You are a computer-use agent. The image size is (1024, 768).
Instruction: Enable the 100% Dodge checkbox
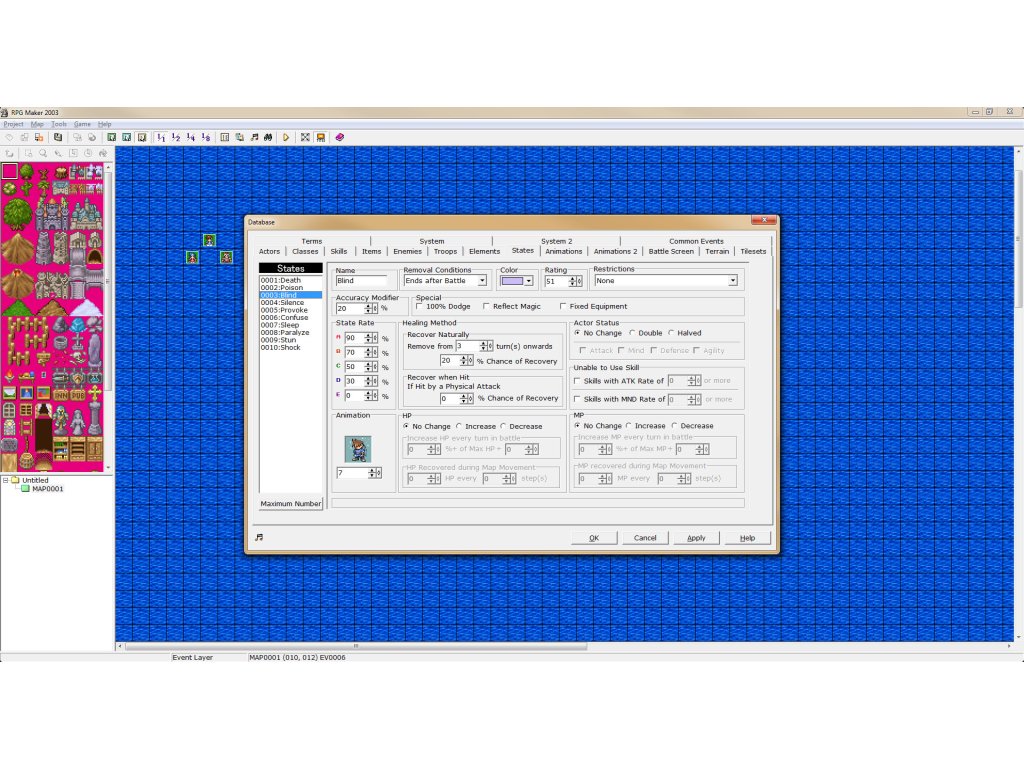(x=419, y=306)
